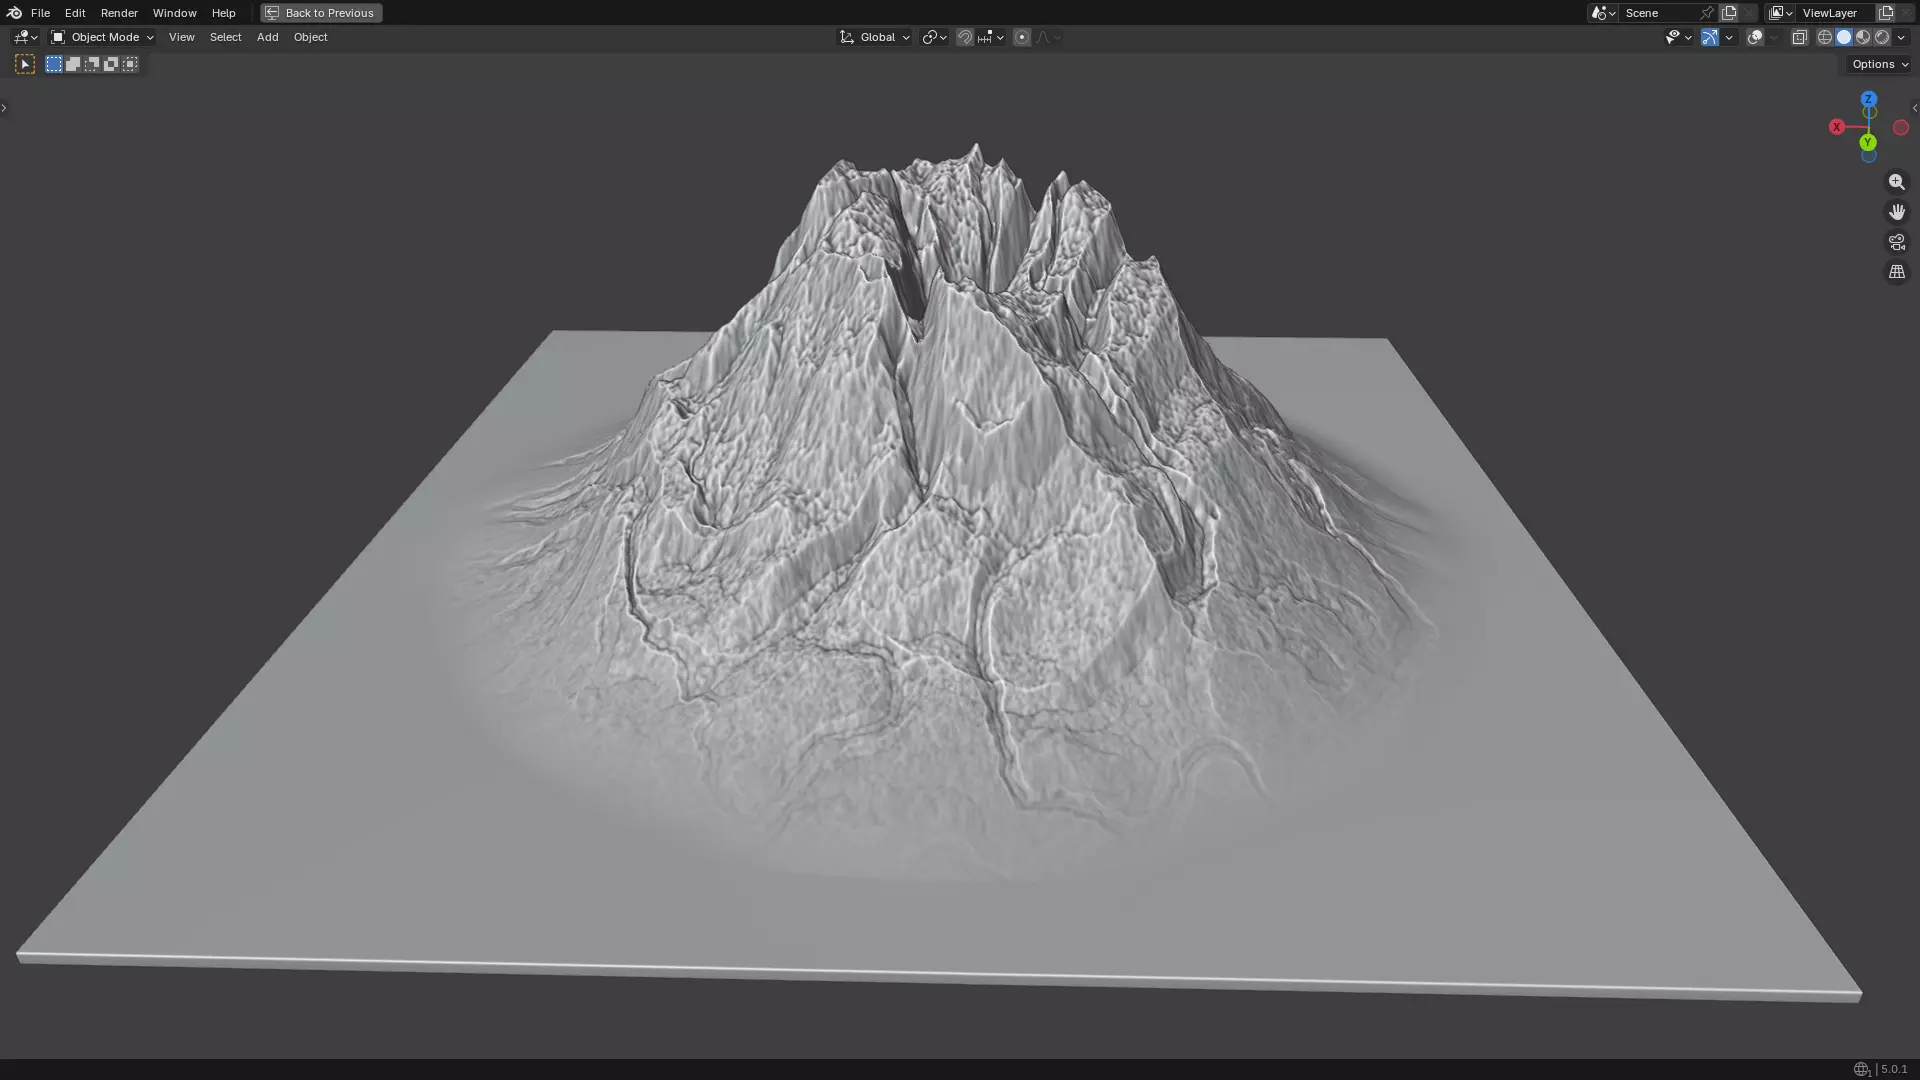Expand the Options dropdown
Viewport: 1920px width, 1080px height.
point(1879,64)
